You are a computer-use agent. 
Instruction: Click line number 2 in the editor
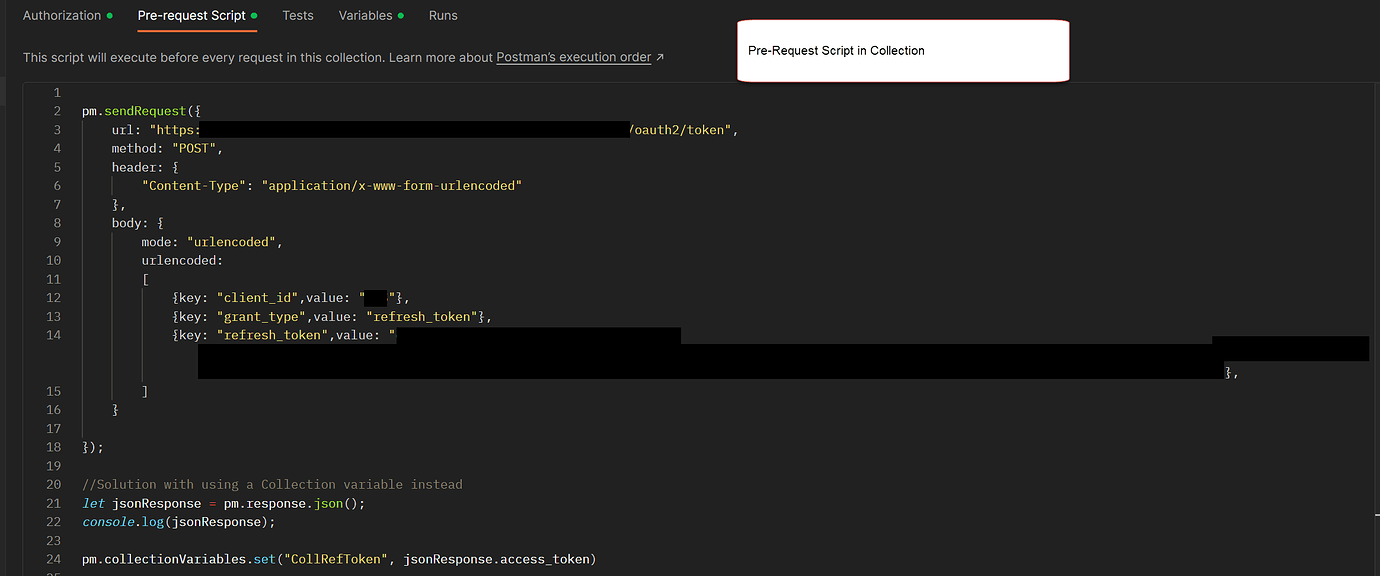[57, 110]
